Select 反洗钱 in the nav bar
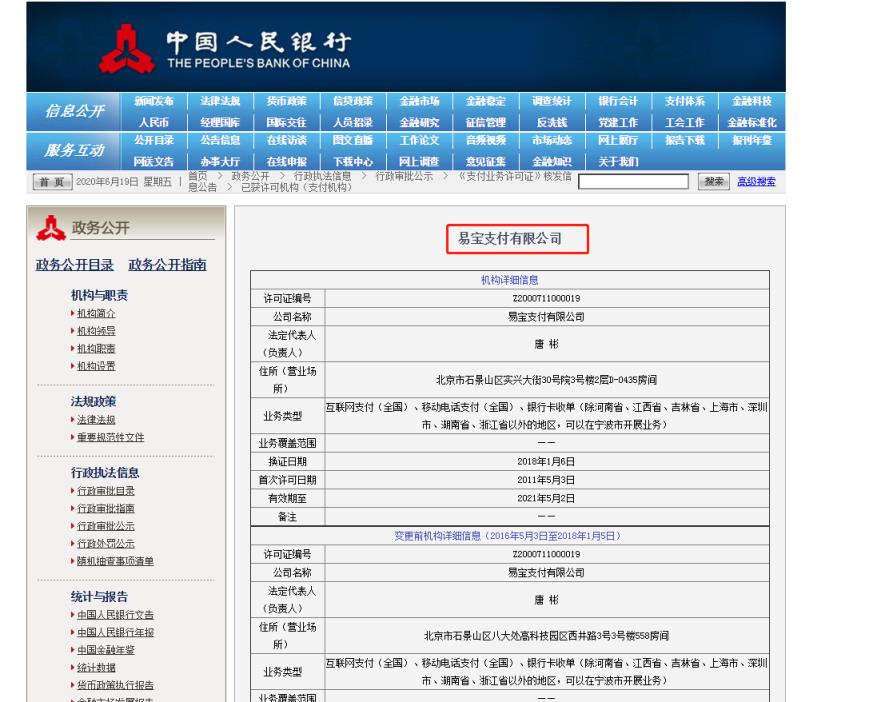This screenshot has width=873, height=702. pyautogui.click(x=552, y=122)
